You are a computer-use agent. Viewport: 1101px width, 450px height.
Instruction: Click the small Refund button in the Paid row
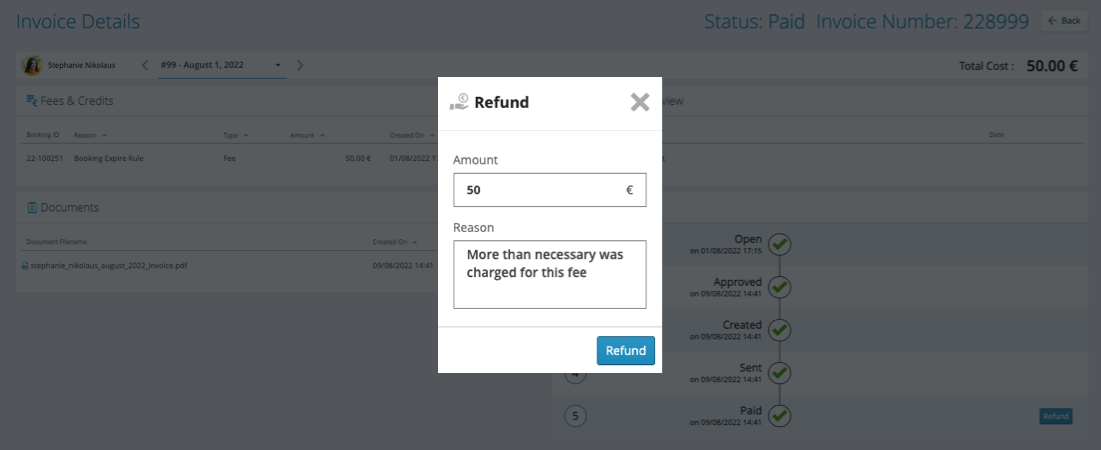point(1055,416)
